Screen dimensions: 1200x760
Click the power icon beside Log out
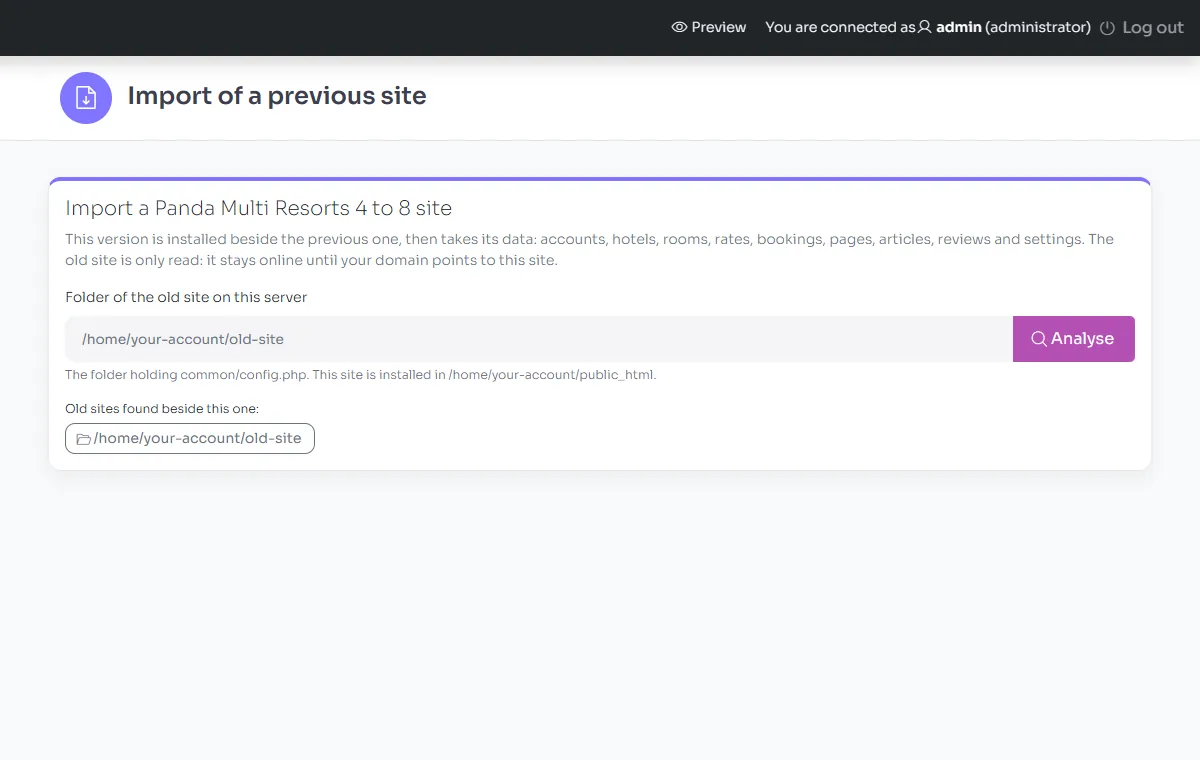click(x=1107, y=28)
